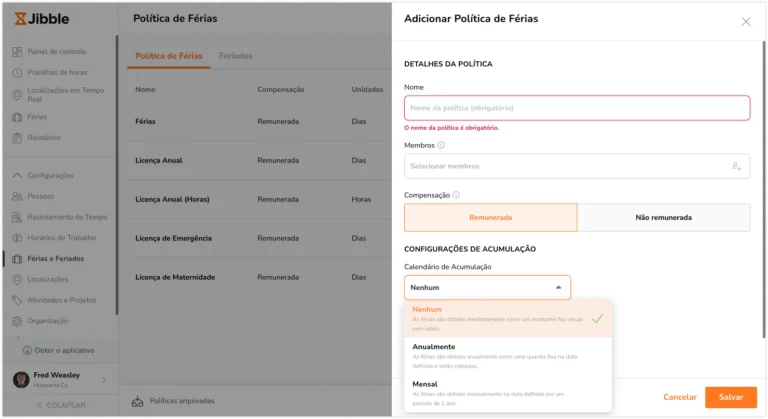The image size is (768, 419).
Task: Click the Compensação info icon
Action: (456, 195)
